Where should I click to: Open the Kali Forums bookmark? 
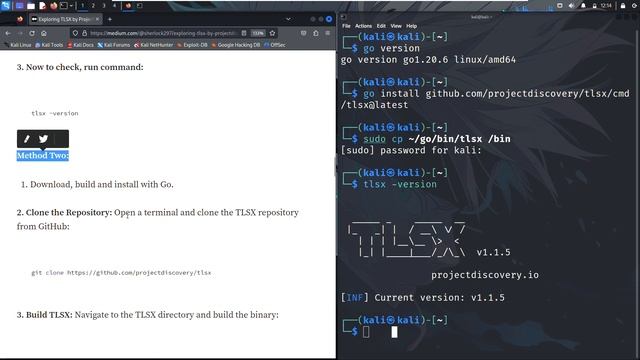[x=113, y=45]
